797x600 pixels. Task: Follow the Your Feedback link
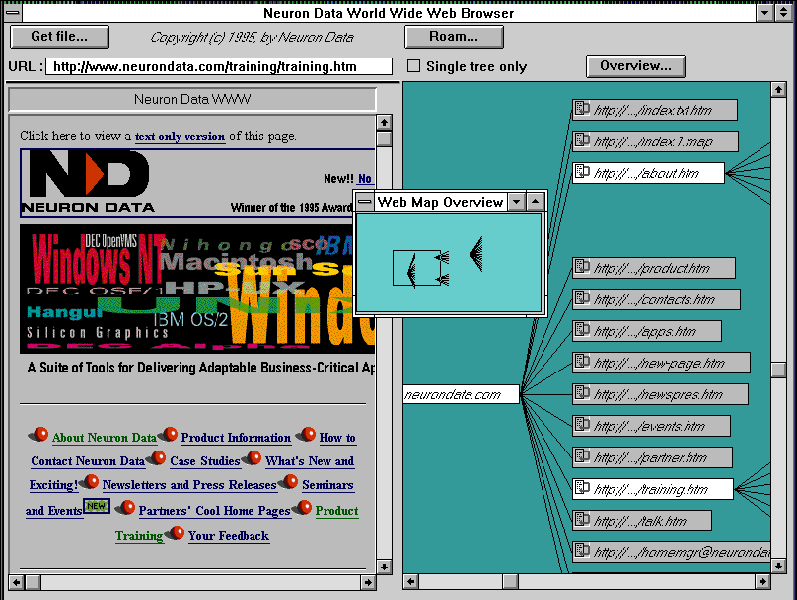tap(228, 535)
